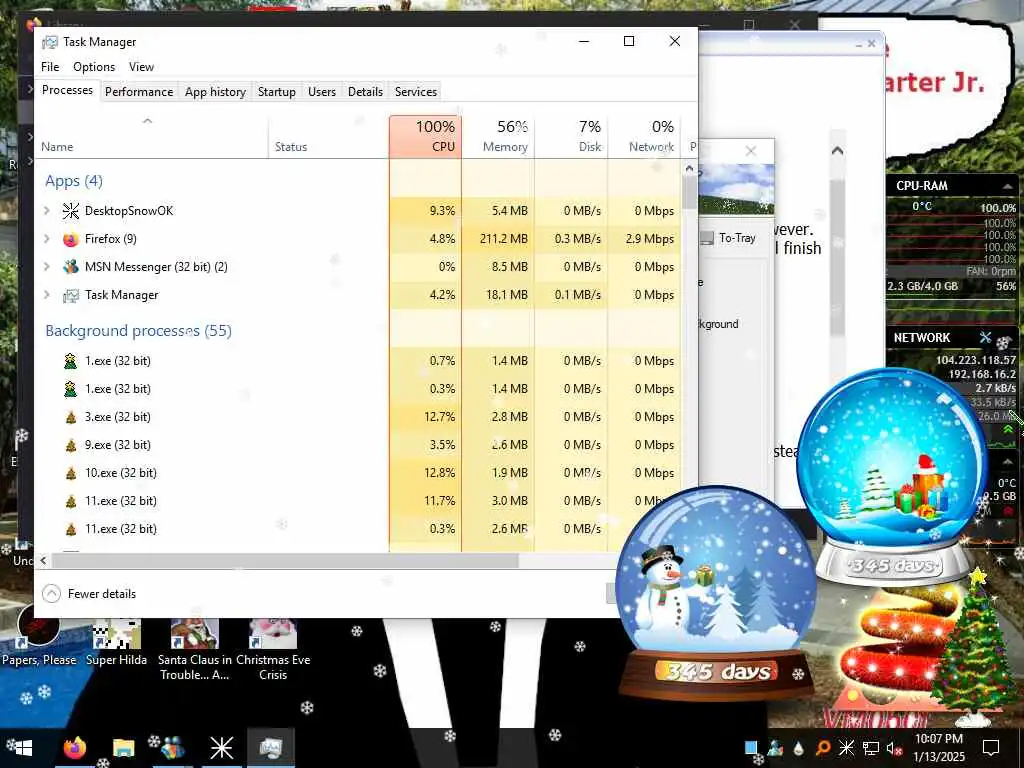Switch to the Startup tab
This screenshot has height=768, width=1024.
point(277,92)
